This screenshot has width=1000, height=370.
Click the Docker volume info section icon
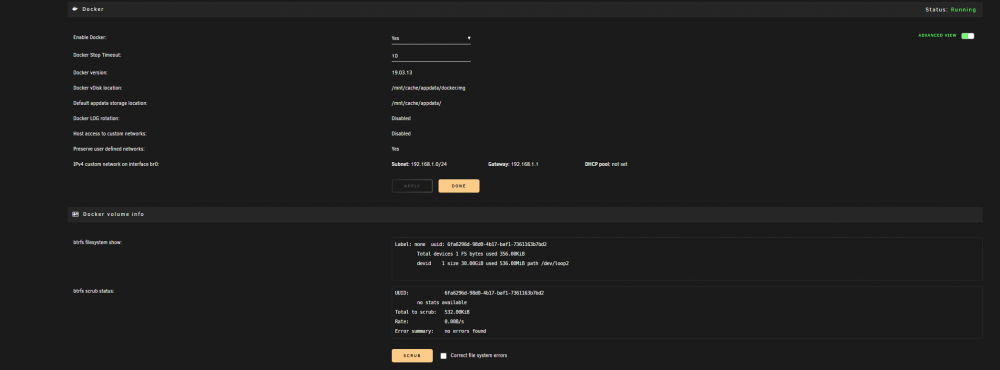tap(75, 214)
